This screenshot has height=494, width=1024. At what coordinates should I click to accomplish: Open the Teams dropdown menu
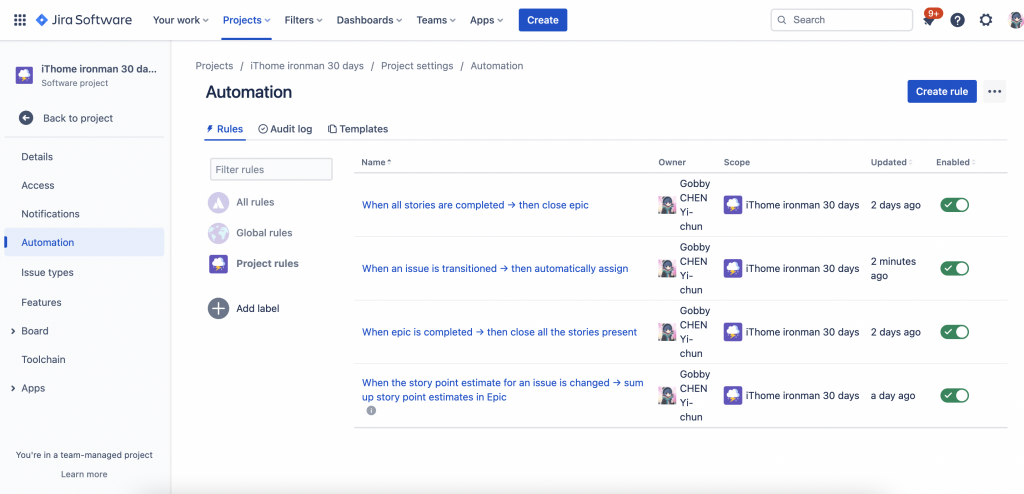(x=436, y=20)
